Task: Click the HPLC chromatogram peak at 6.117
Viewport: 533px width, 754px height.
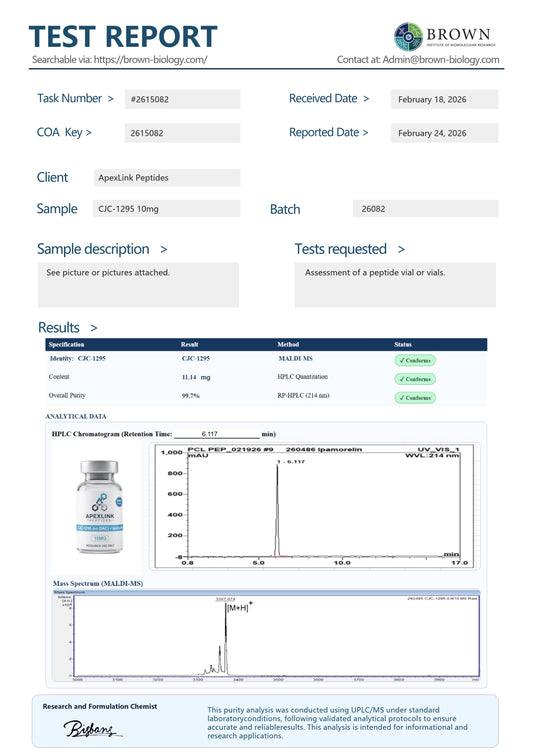Action: (277, 510)
